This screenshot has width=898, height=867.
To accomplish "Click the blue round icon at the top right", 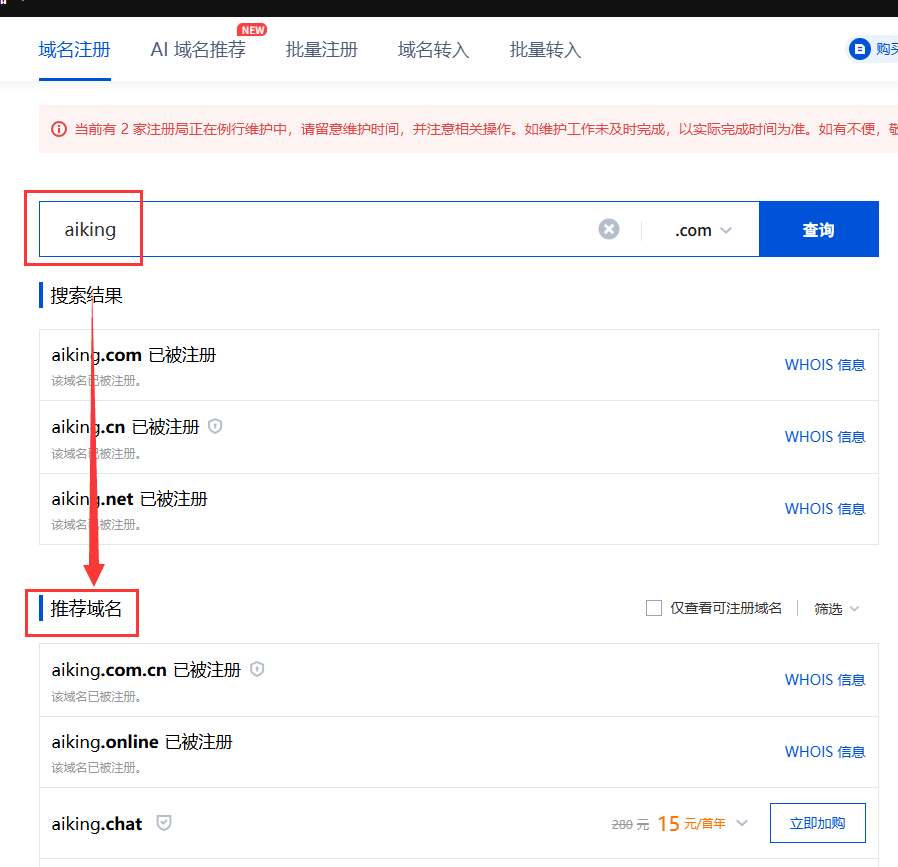I will 859,49.
